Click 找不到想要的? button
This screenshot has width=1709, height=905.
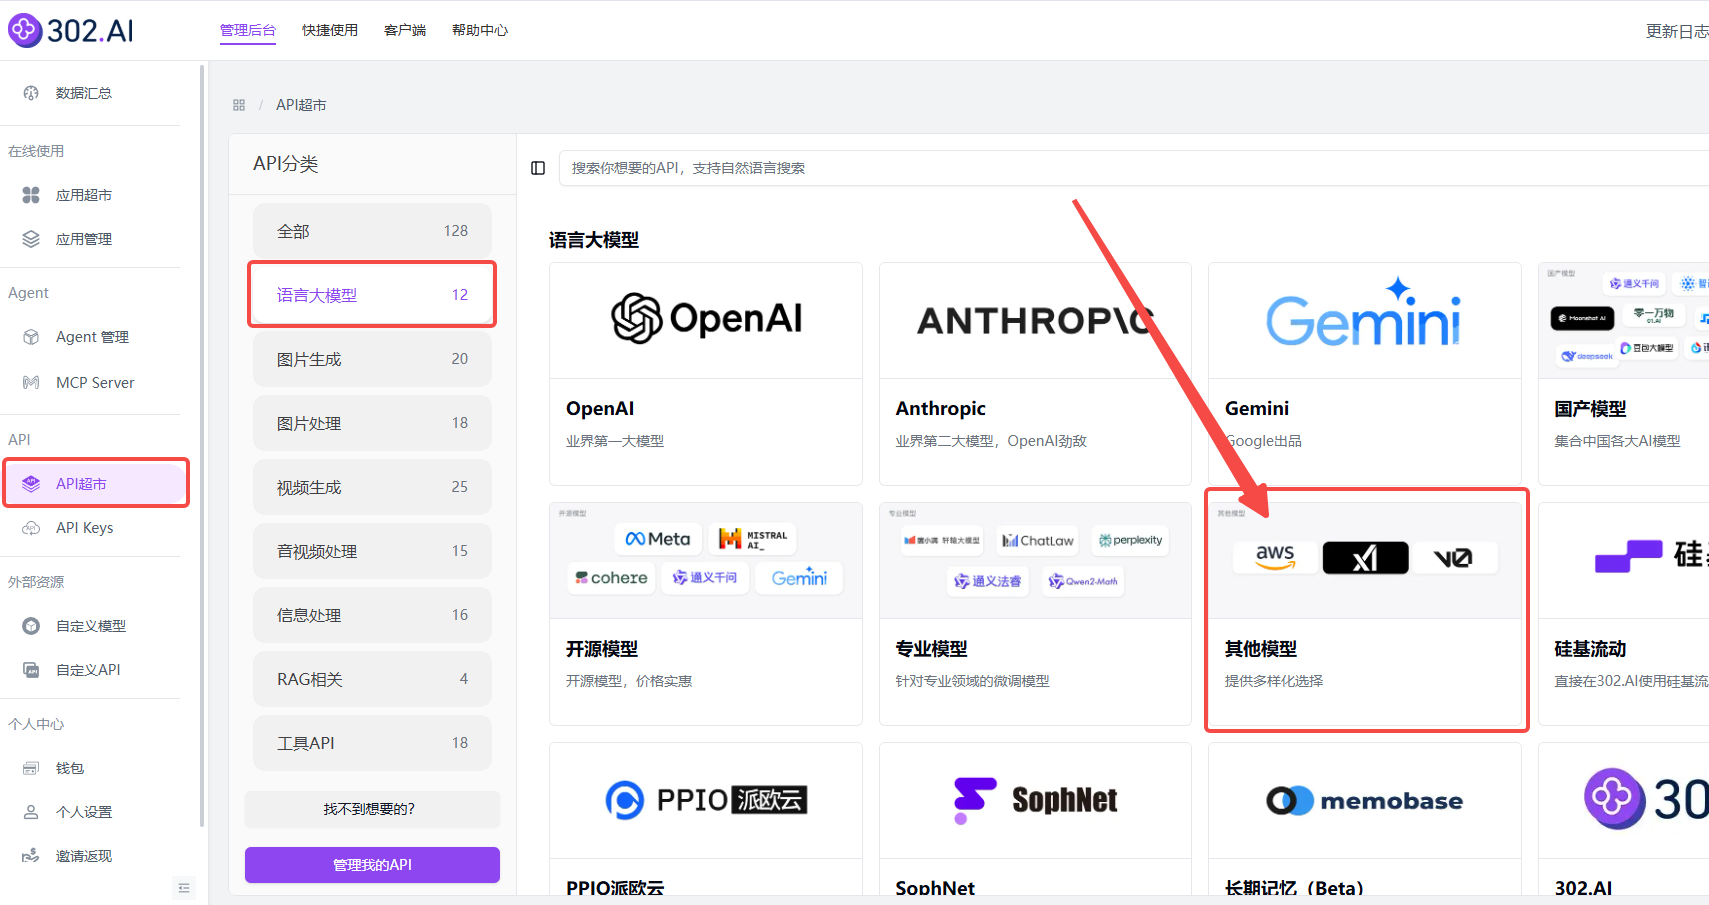(x=372, y=809)
